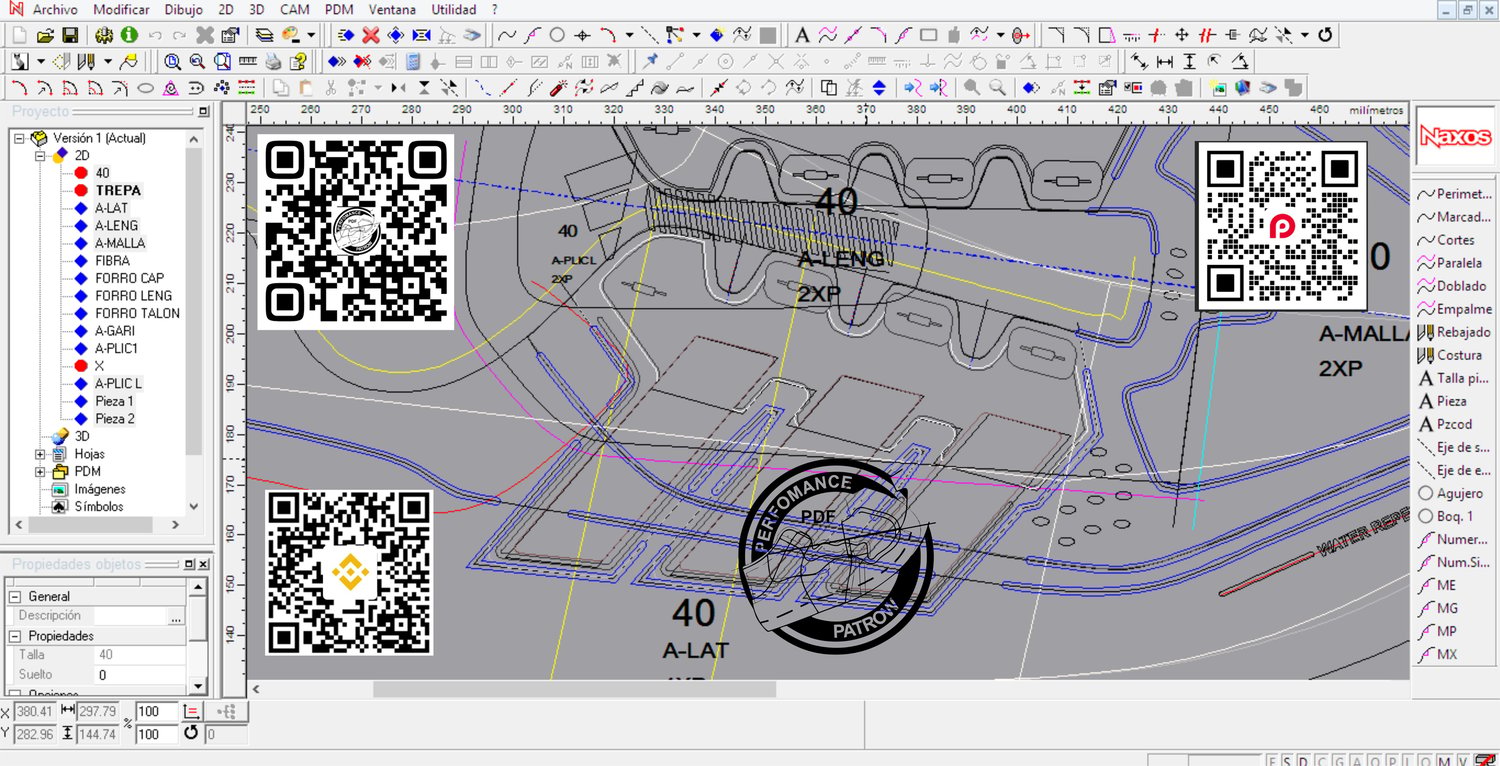Open the Utilidad menu
This screenshot has width=1500, height=766.
[454, 9]
